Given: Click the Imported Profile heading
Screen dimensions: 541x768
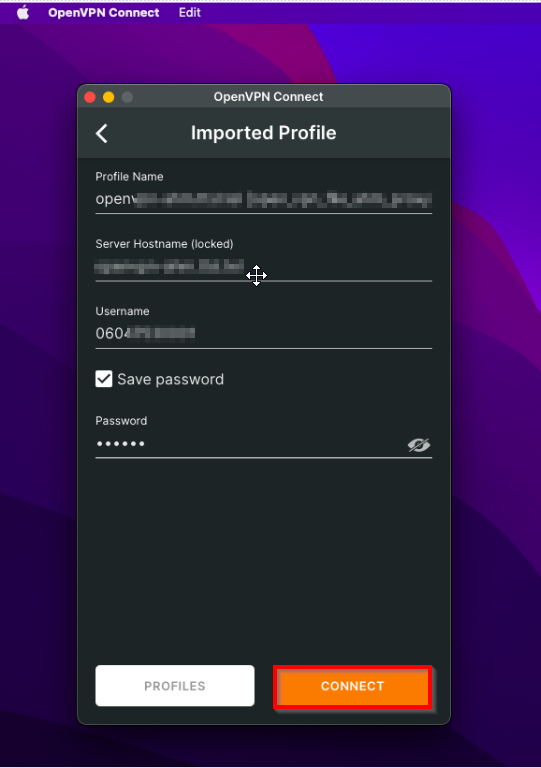Looking at the screenshot, I should coord(263,133).
